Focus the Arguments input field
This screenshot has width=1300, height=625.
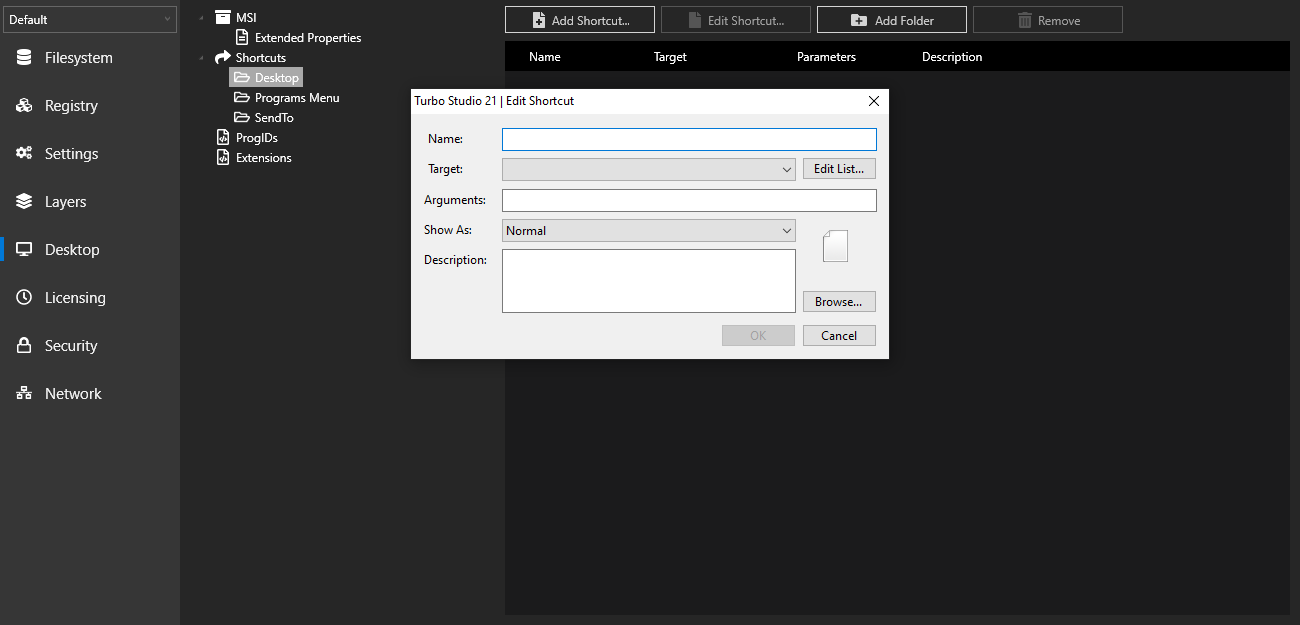click(689, 201)
